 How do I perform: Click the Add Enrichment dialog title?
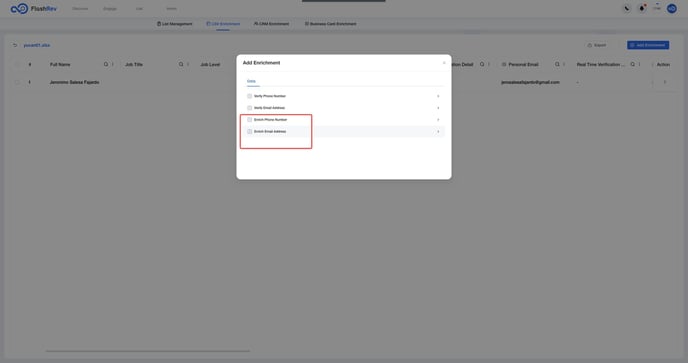[261, 63]
